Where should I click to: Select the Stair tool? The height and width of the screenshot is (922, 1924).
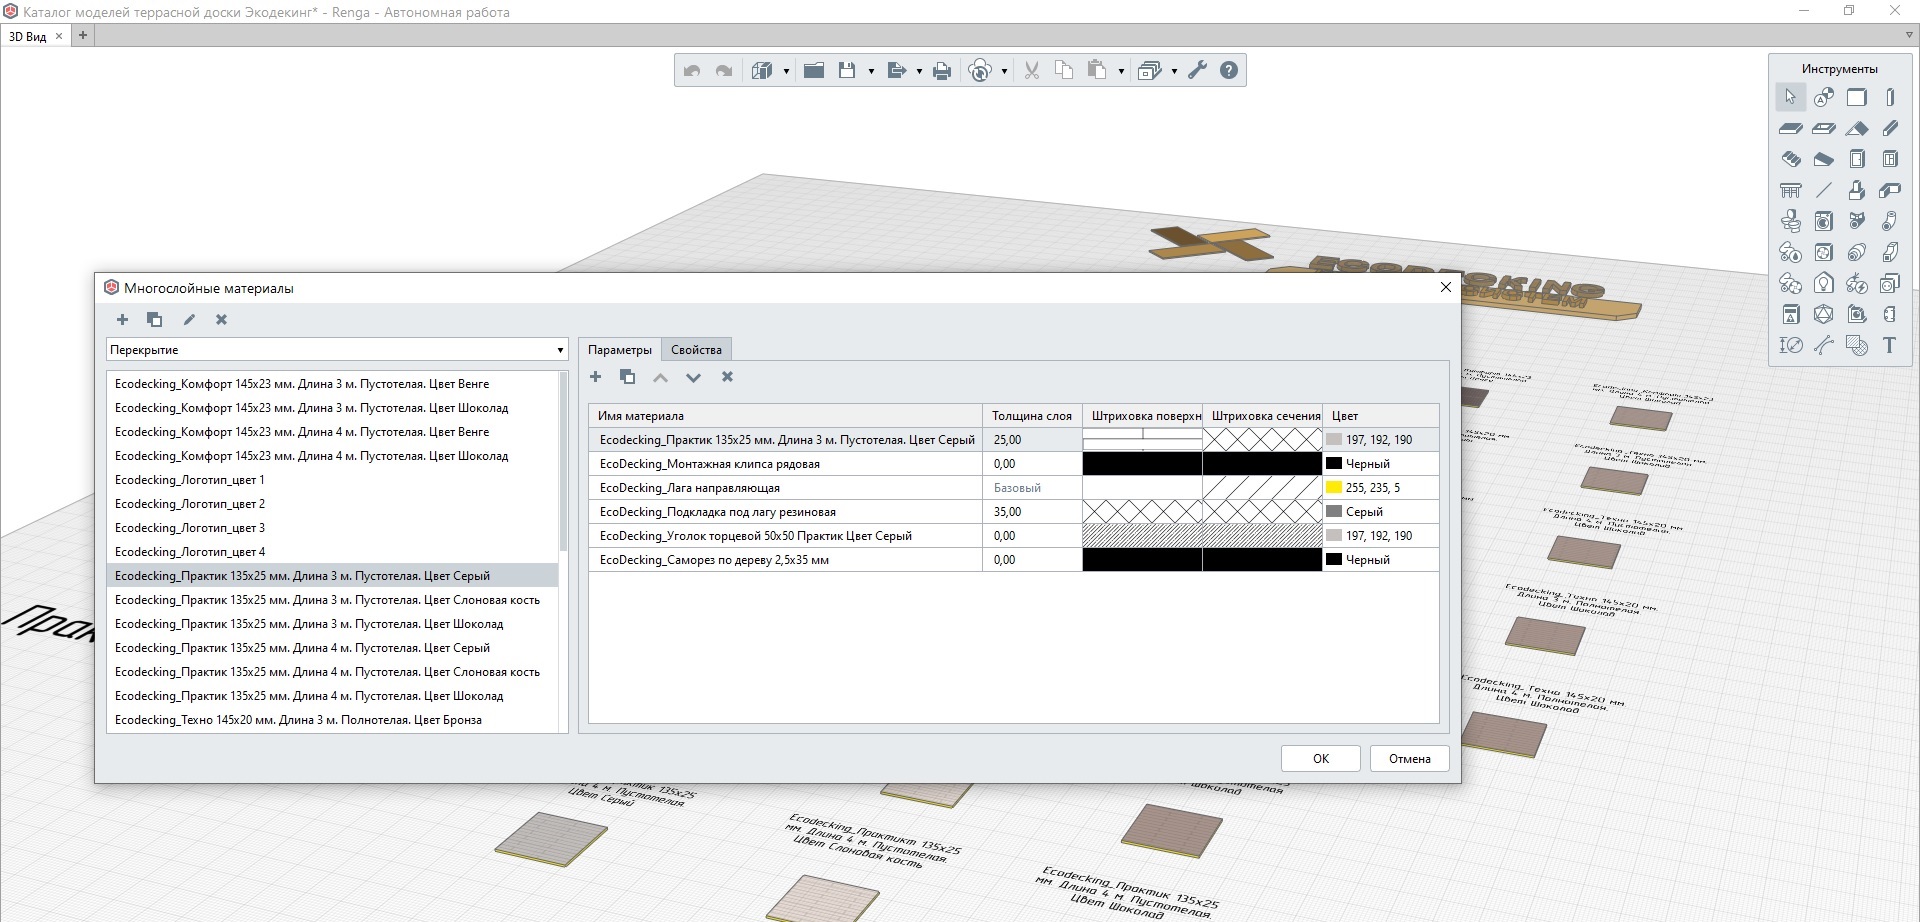point(1790,159)
